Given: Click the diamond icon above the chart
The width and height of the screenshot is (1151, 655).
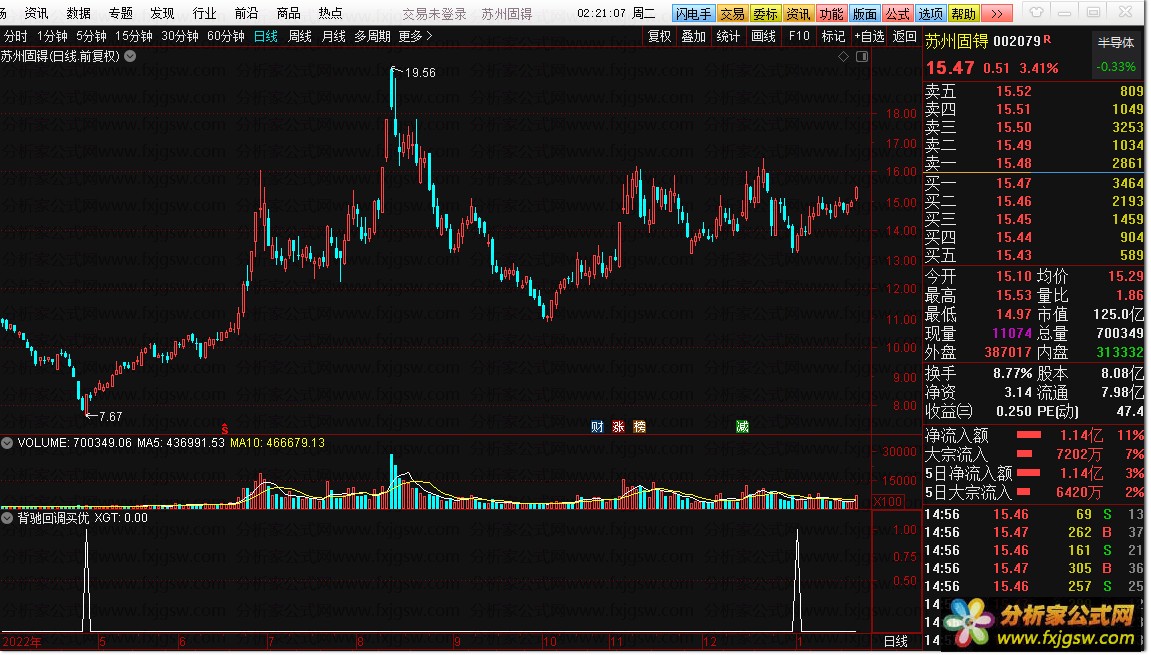Looking at the screenshot, I should [843, 57].
